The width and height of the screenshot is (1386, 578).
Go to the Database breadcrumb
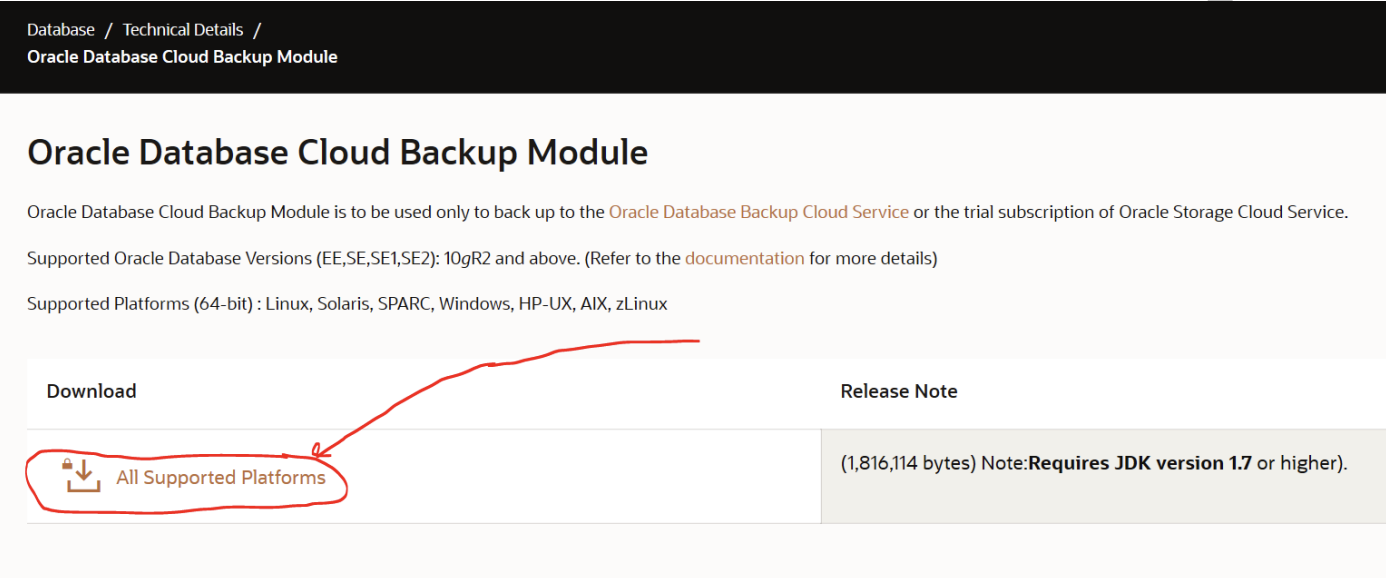[61, 30]
